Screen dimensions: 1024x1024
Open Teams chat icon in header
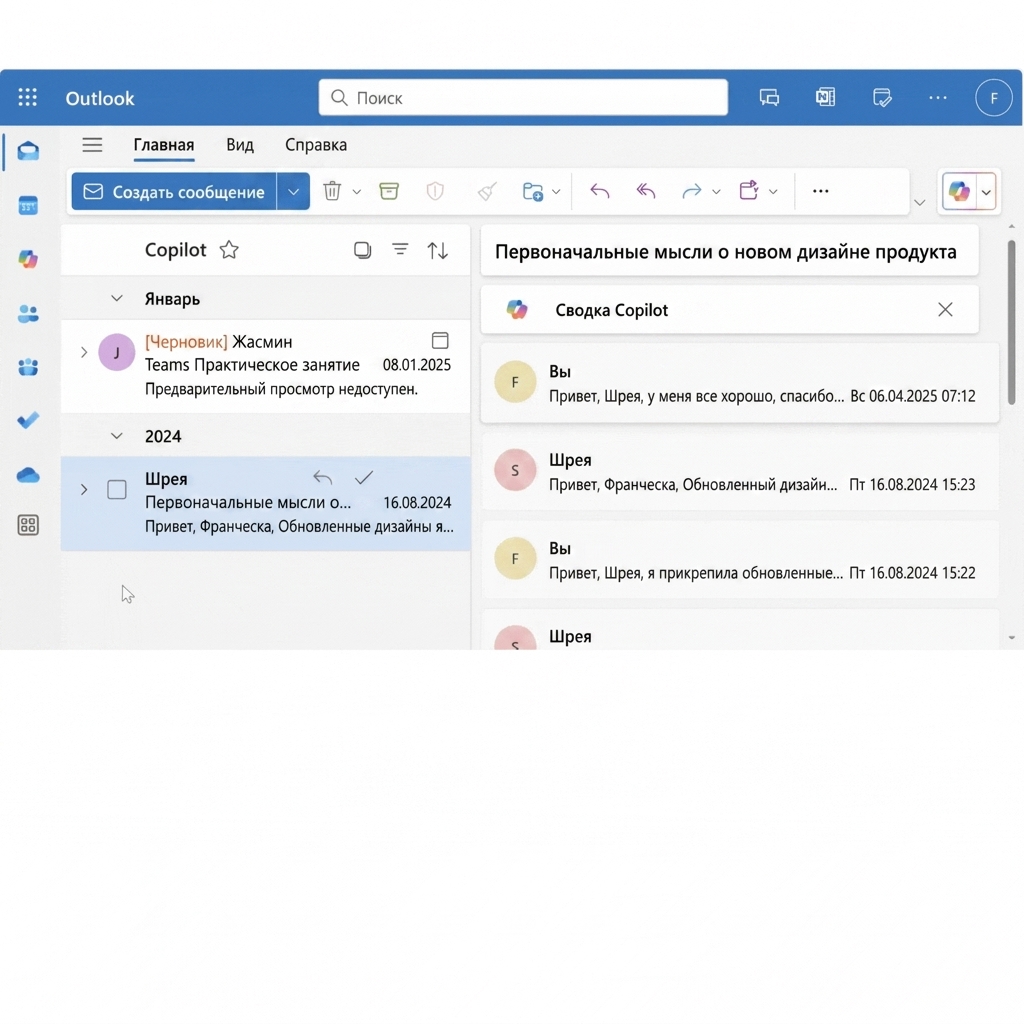click(769, 98)
